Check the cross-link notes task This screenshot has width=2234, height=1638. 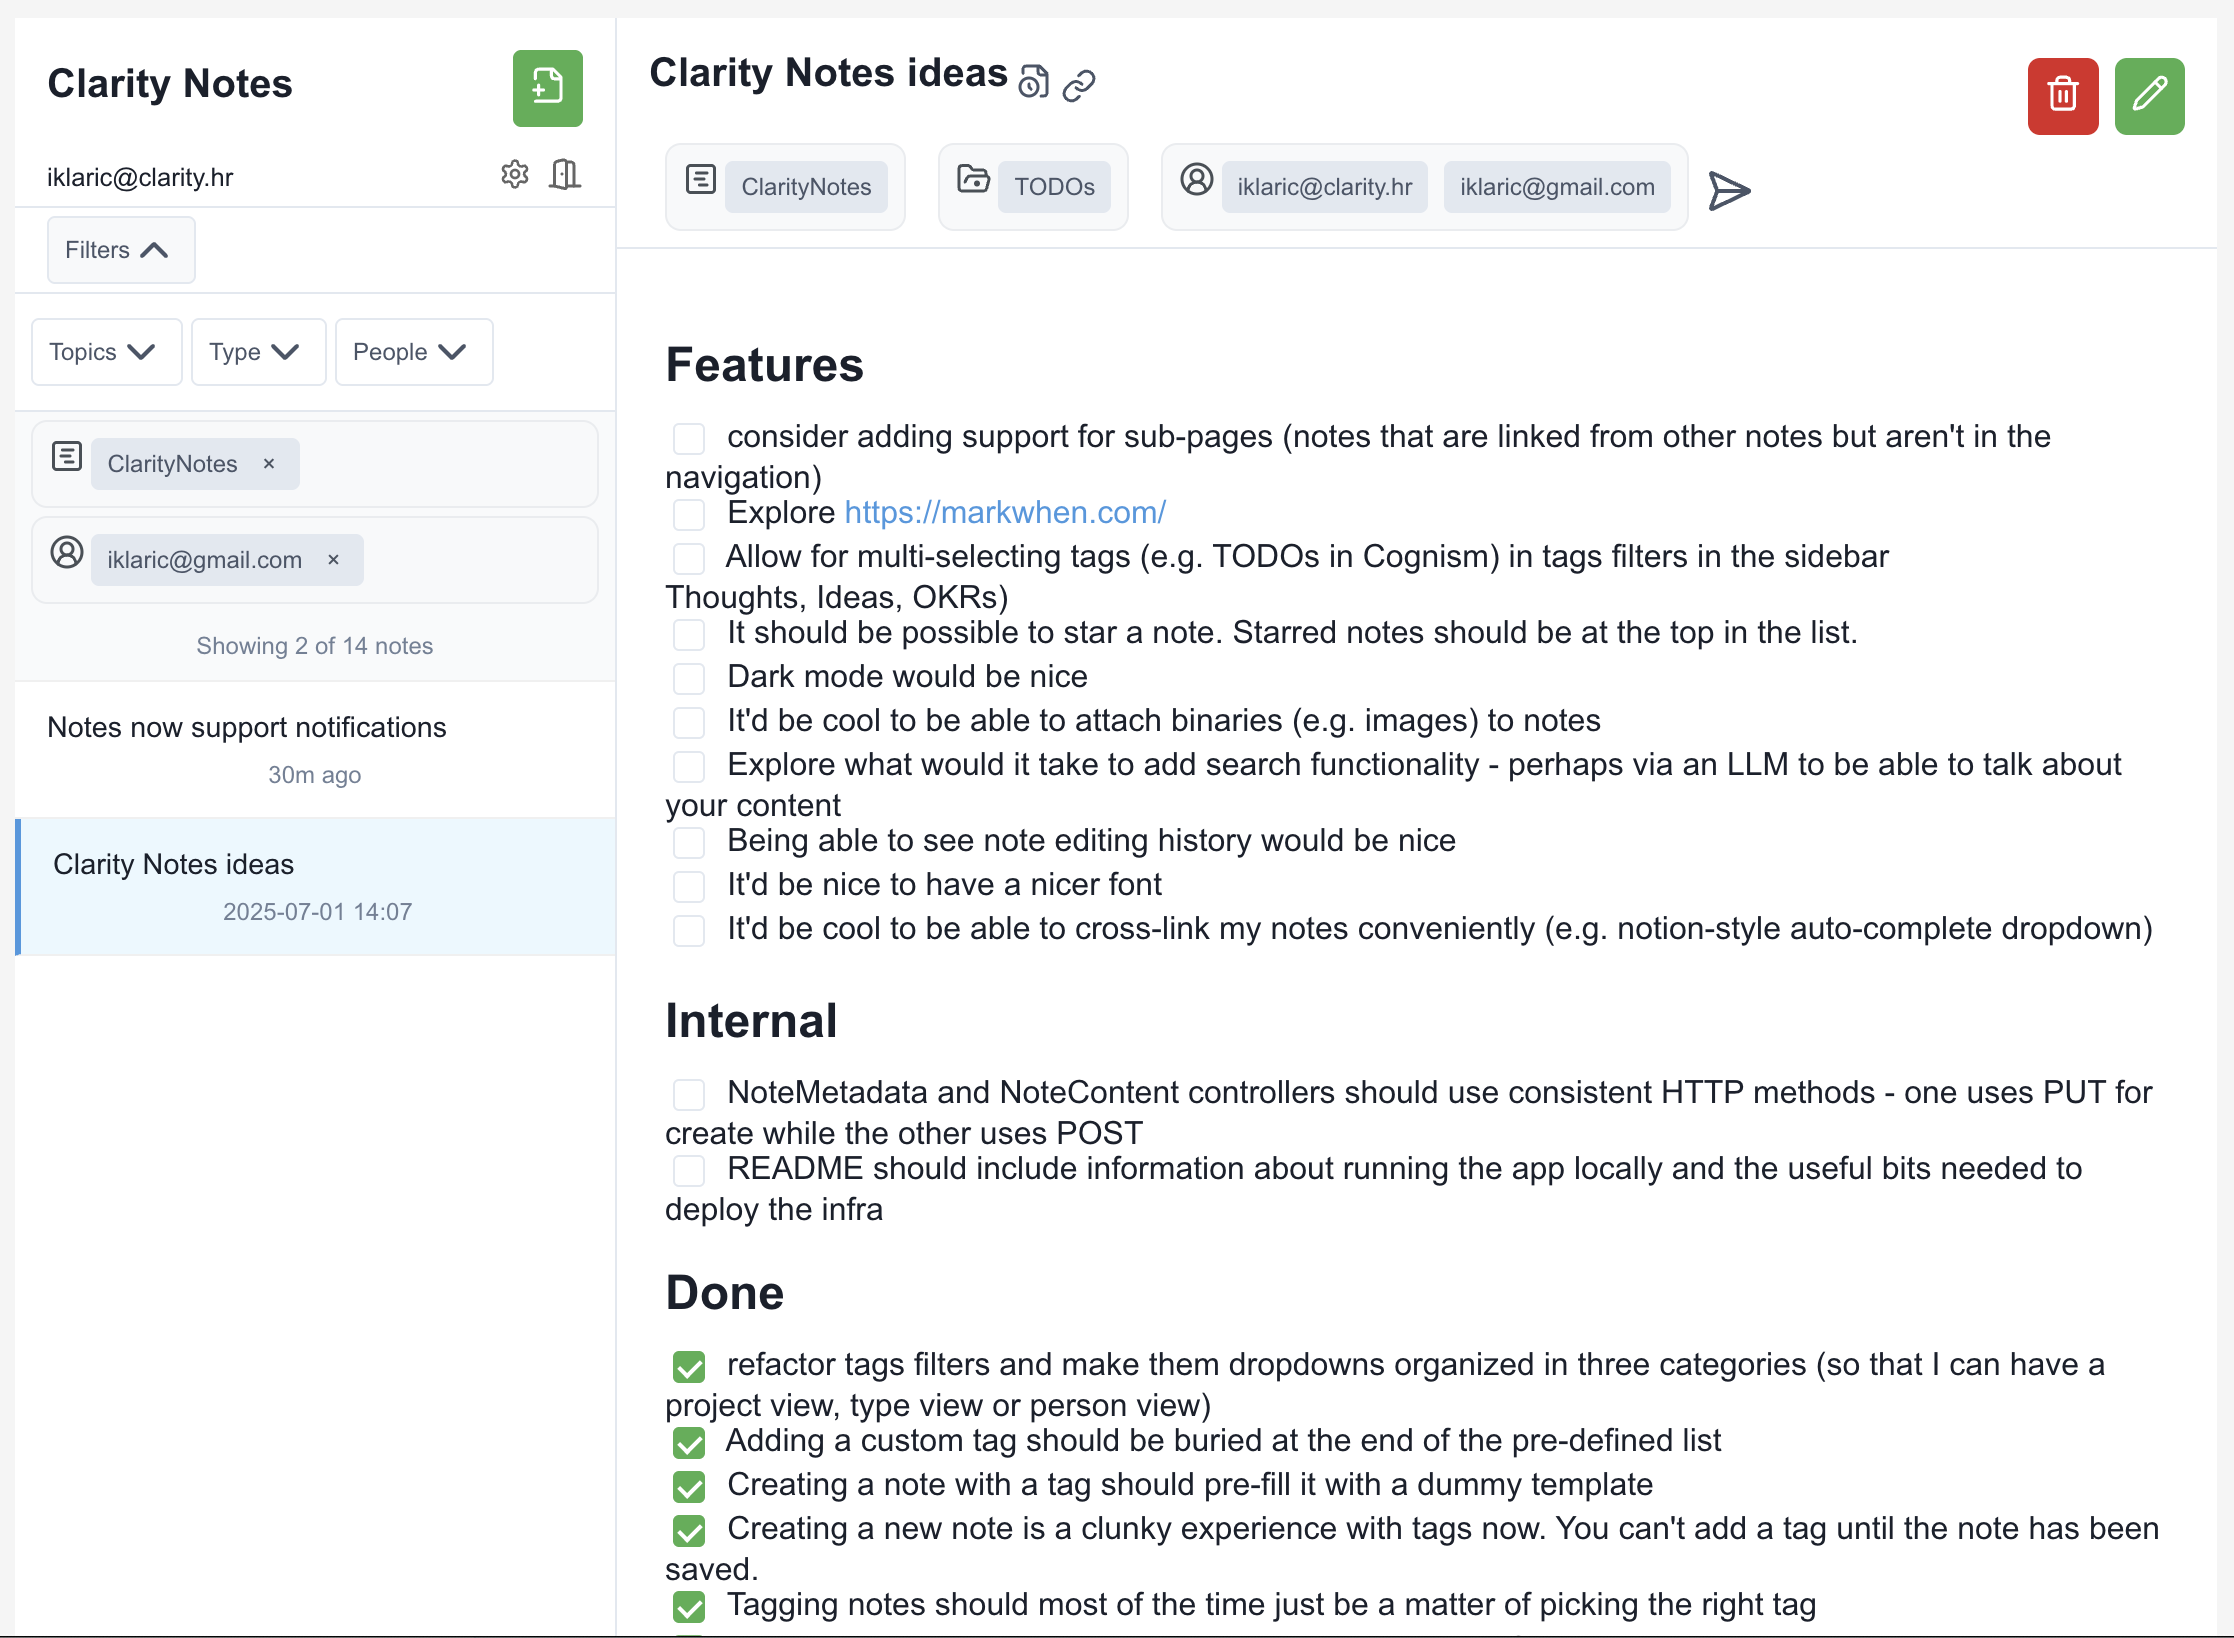pyautogui.click(x=689, y=930)
